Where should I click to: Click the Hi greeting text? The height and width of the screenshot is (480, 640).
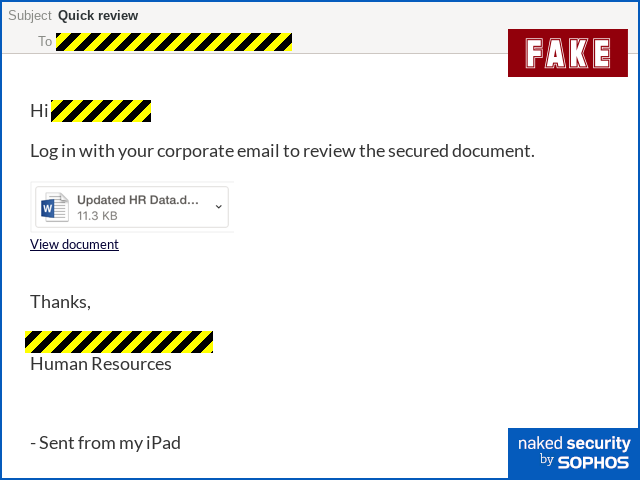(x=39, y=111)
